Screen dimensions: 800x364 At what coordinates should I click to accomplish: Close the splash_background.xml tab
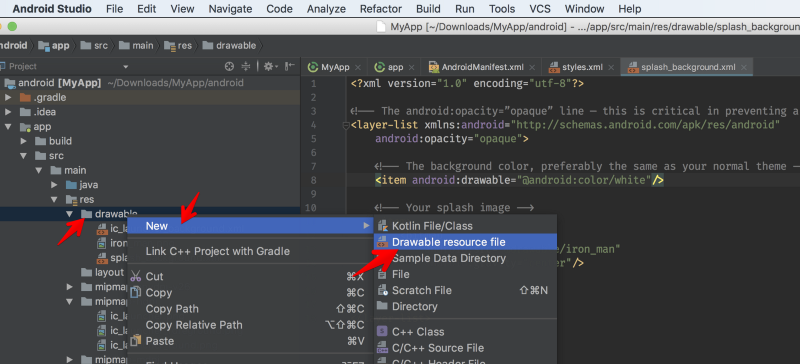point(744,67)
